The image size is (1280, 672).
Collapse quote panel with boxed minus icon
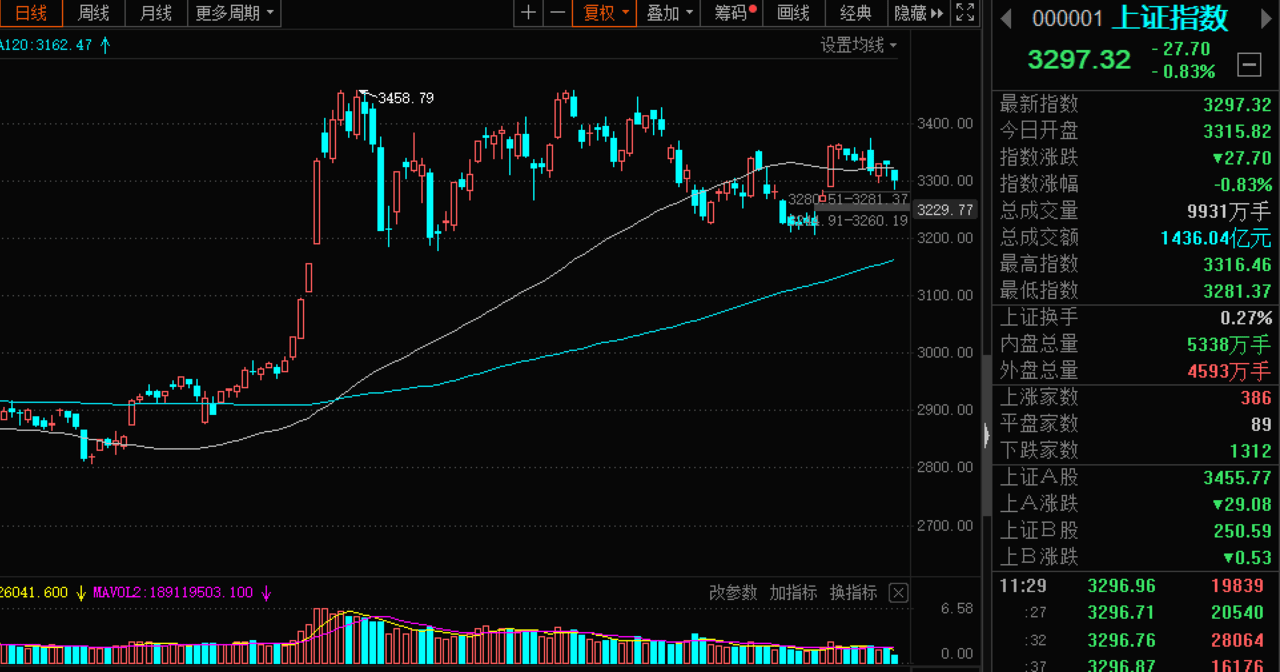pos(1249,65)
